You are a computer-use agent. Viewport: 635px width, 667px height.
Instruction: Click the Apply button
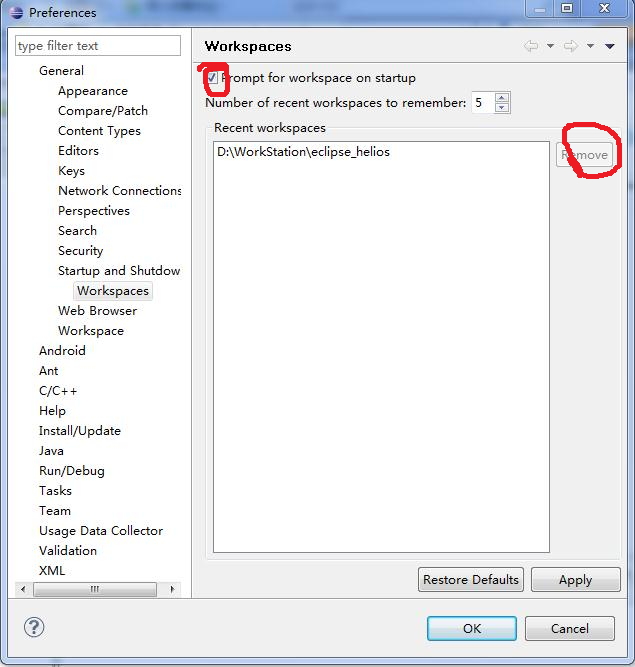(575, 579)
